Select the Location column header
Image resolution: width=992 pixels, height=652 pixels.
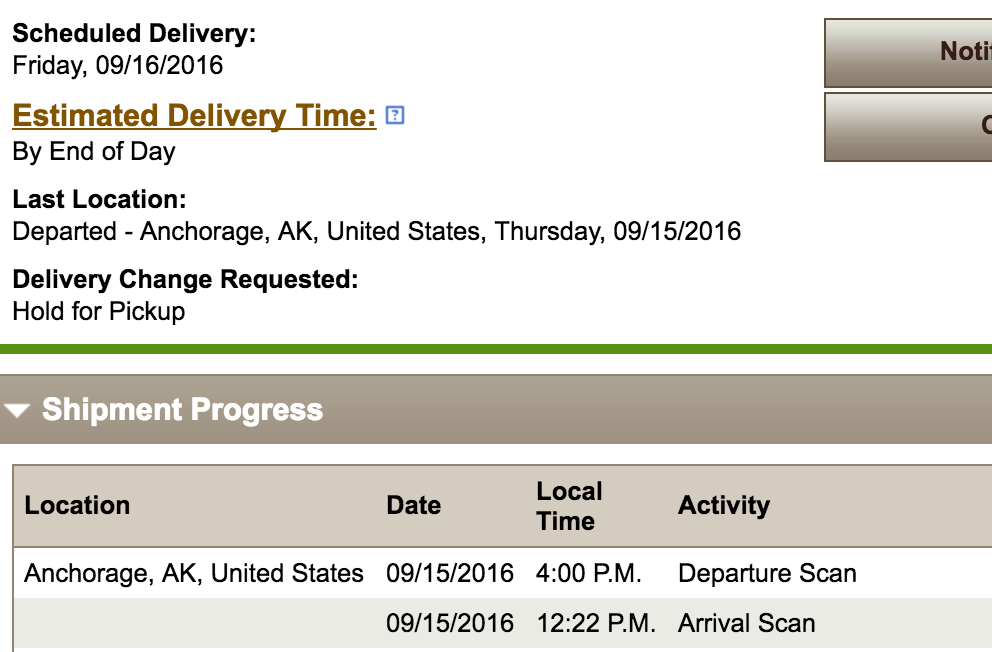click(x=77, y=505)
